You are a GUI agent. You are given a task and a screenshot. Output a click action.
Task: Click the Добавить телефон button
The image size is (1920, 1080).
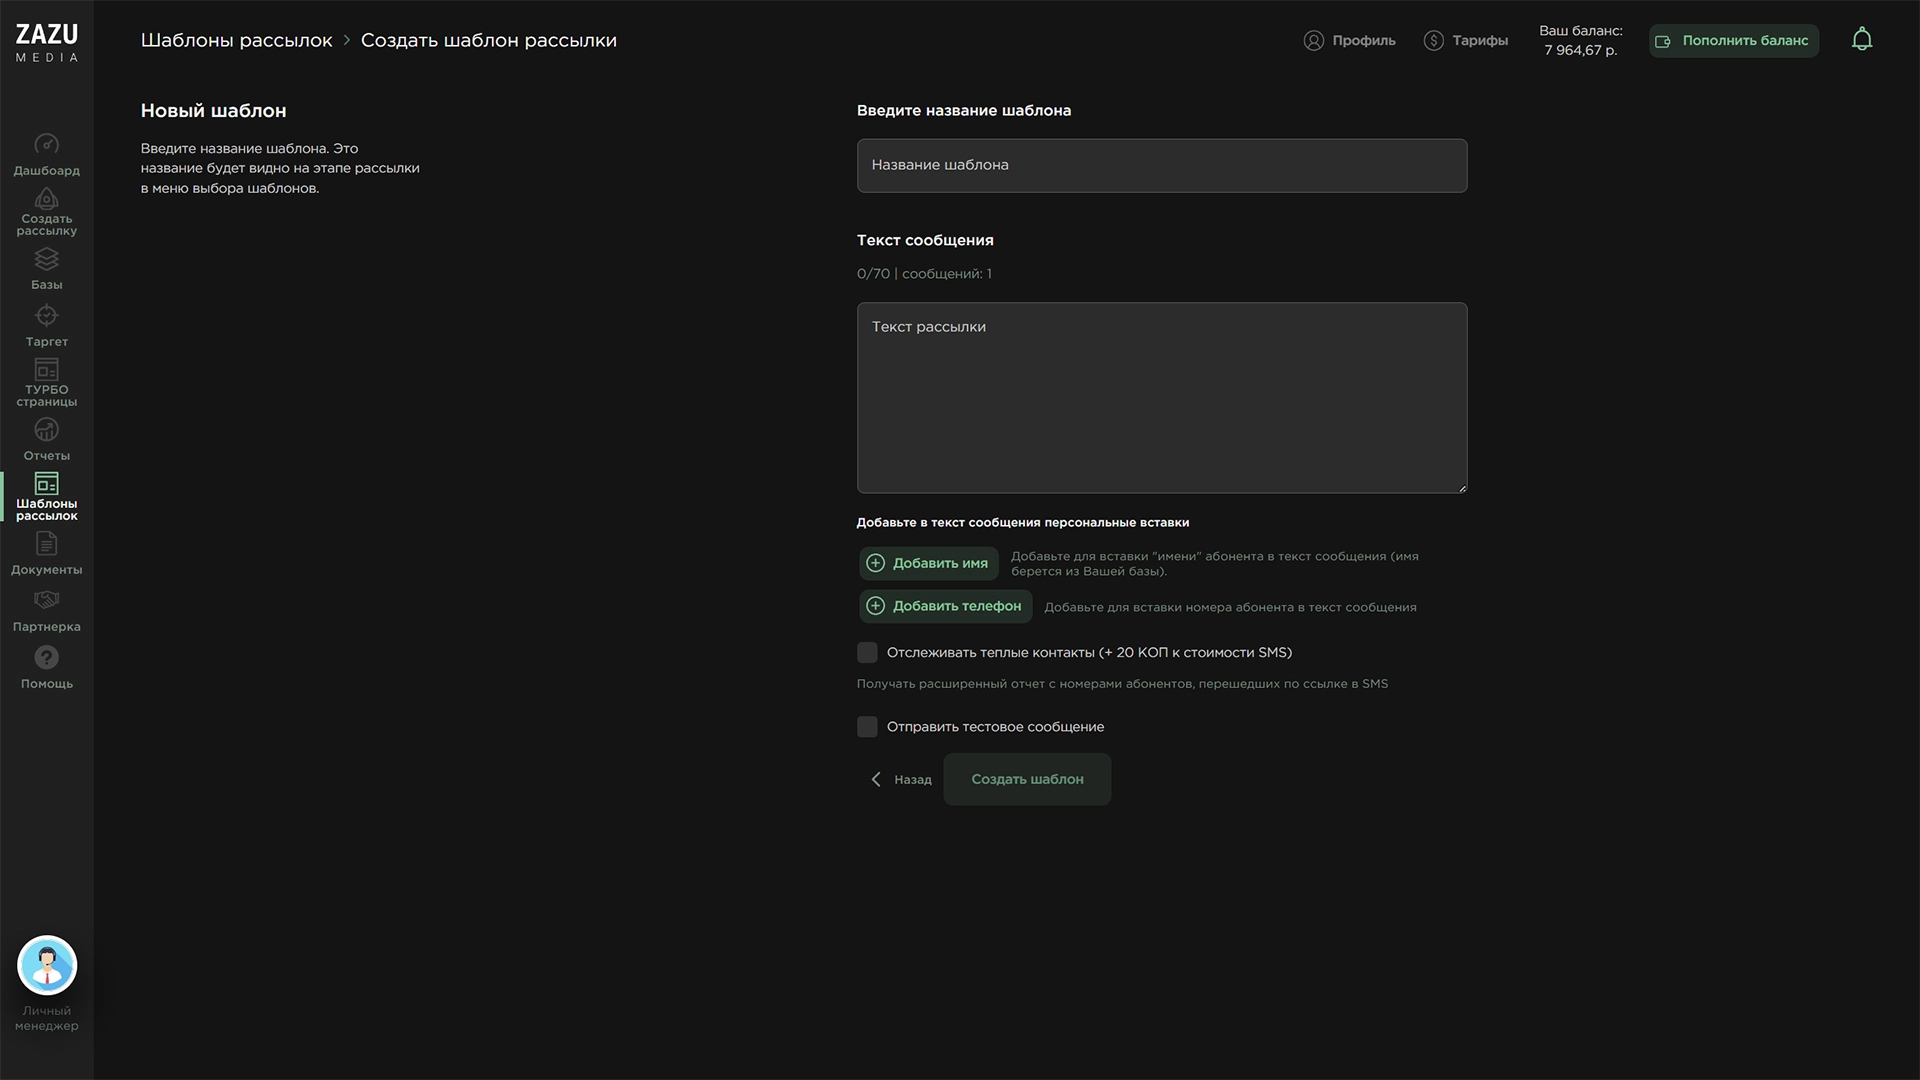(x=945, y=606)
